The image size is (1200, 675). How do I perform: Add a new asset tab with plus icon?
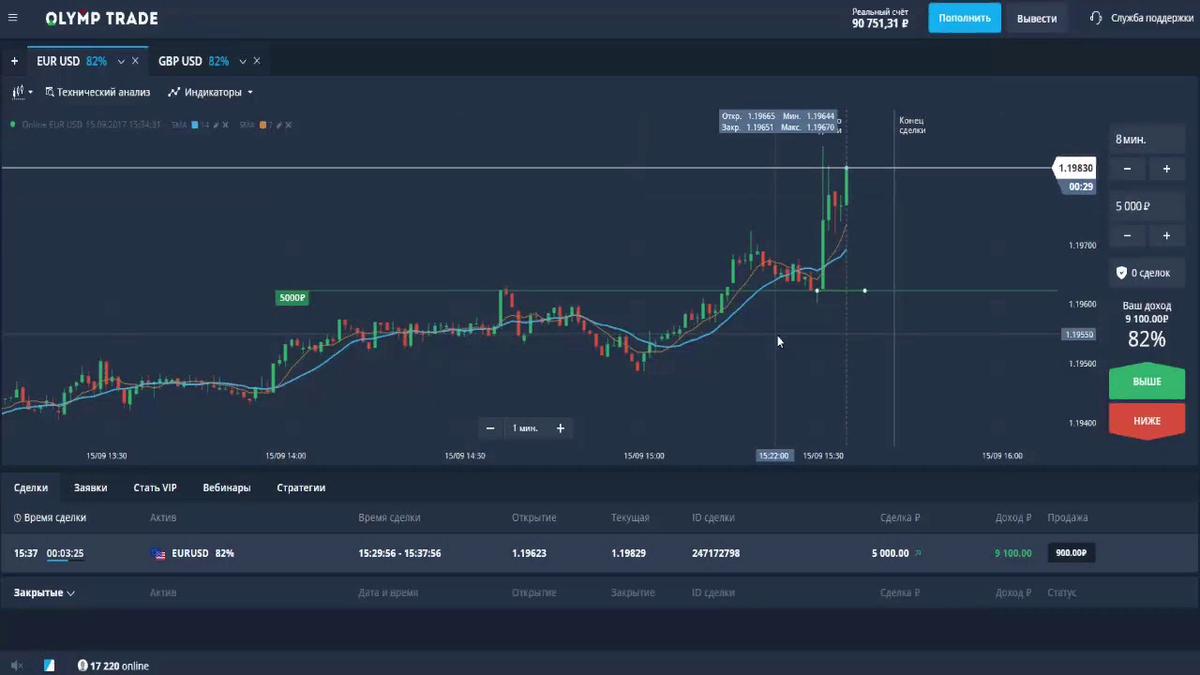[14, 61]
